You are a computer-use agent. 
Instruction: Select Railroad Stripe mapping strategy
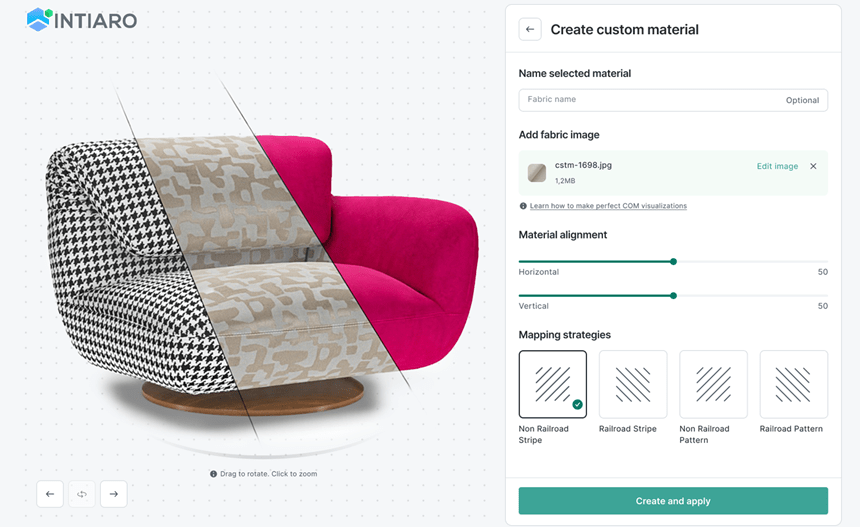(x=633, y=384)
